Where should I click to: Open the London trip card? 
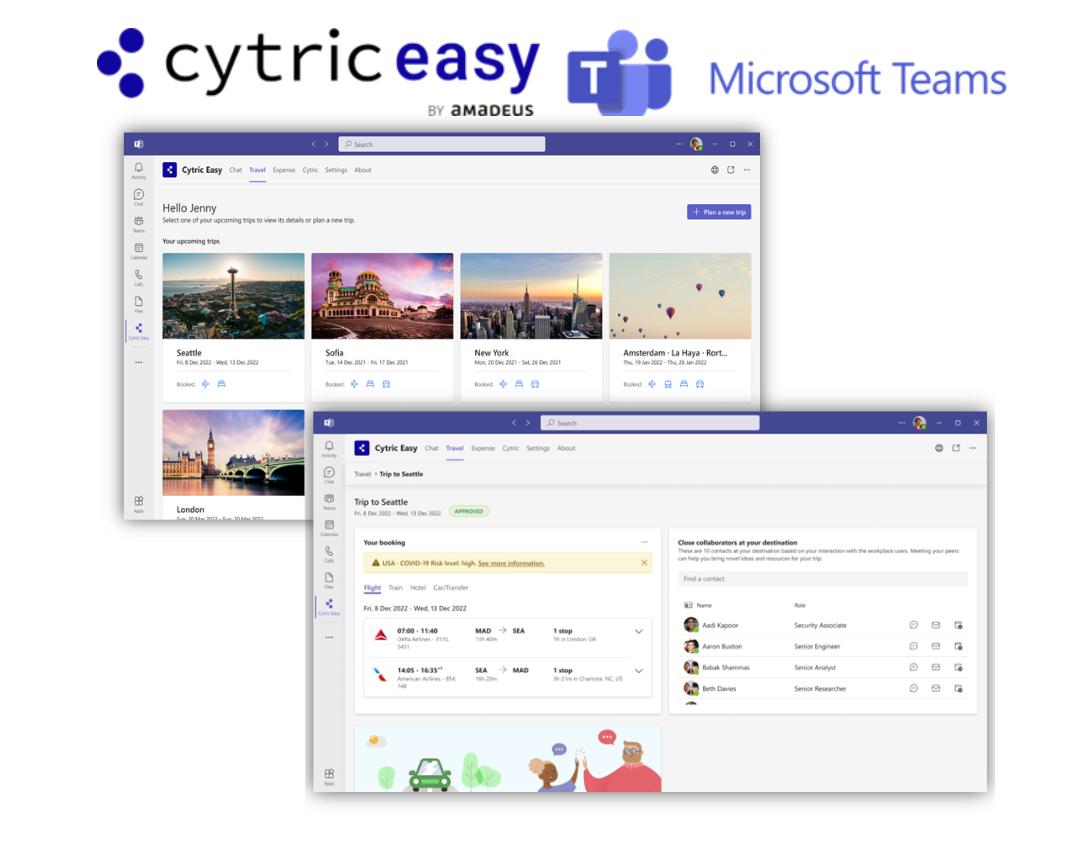(x=233, y=464)
